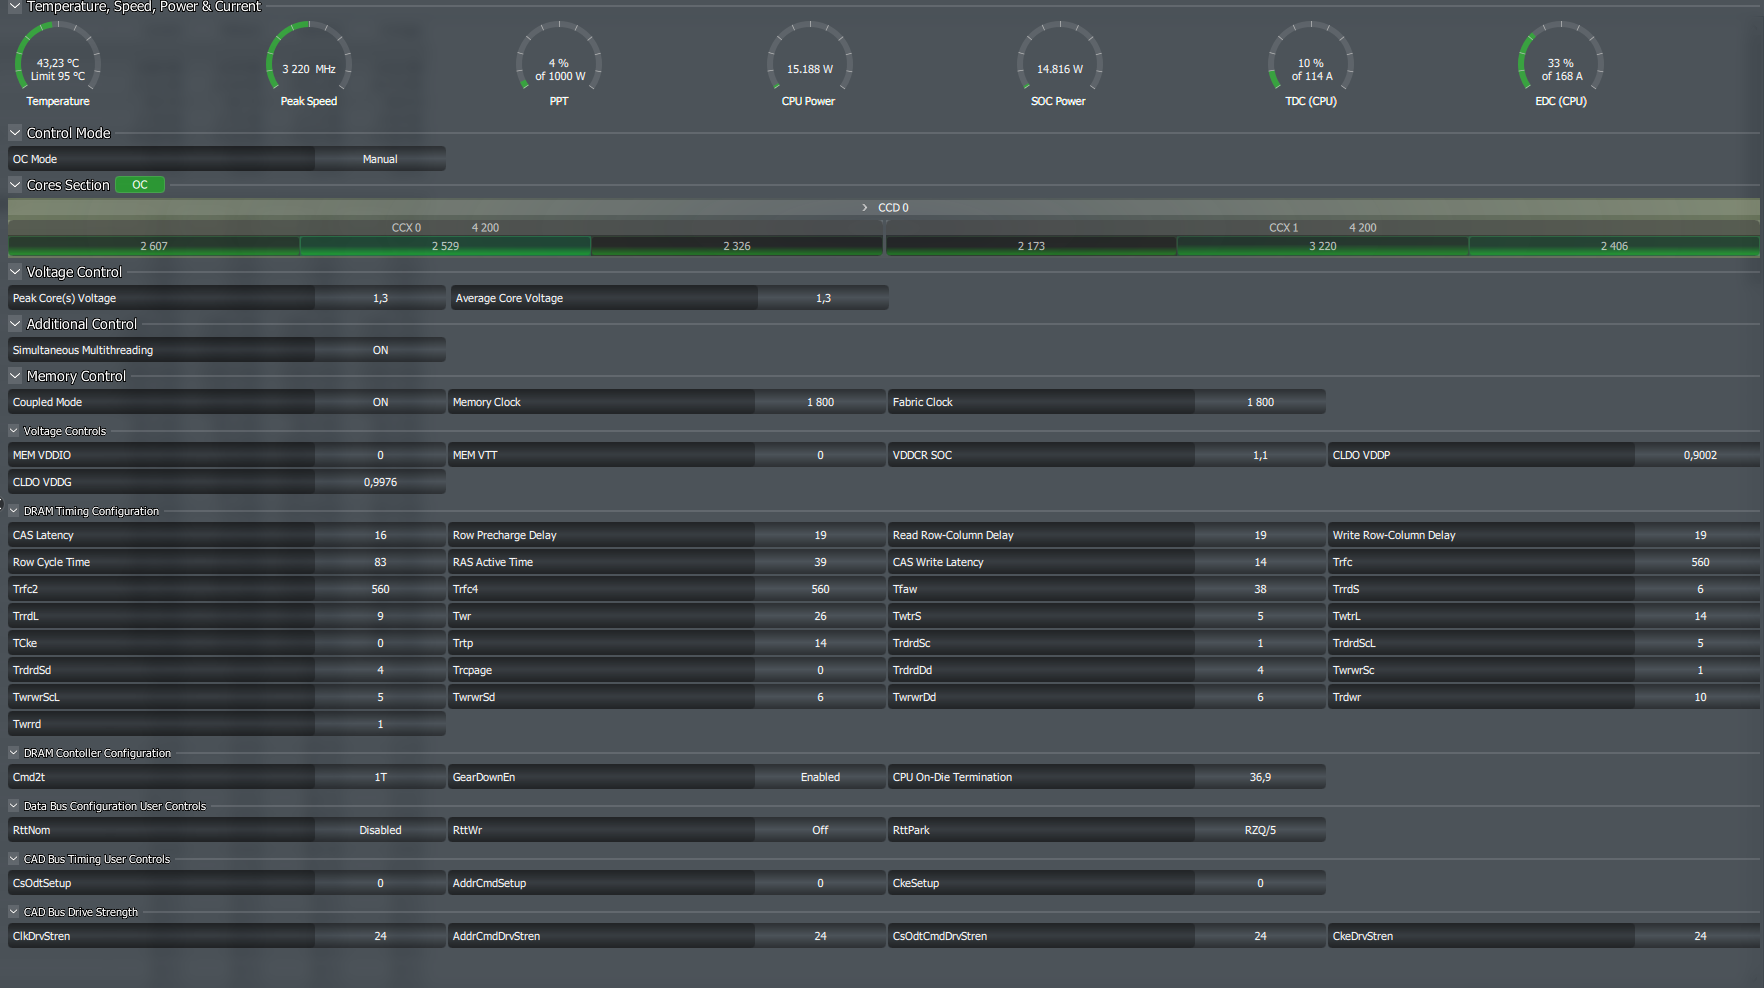Collapse CAD Bus Timing User Controls
This screenshot has width=1764, height=988.
tap(14, 858)
